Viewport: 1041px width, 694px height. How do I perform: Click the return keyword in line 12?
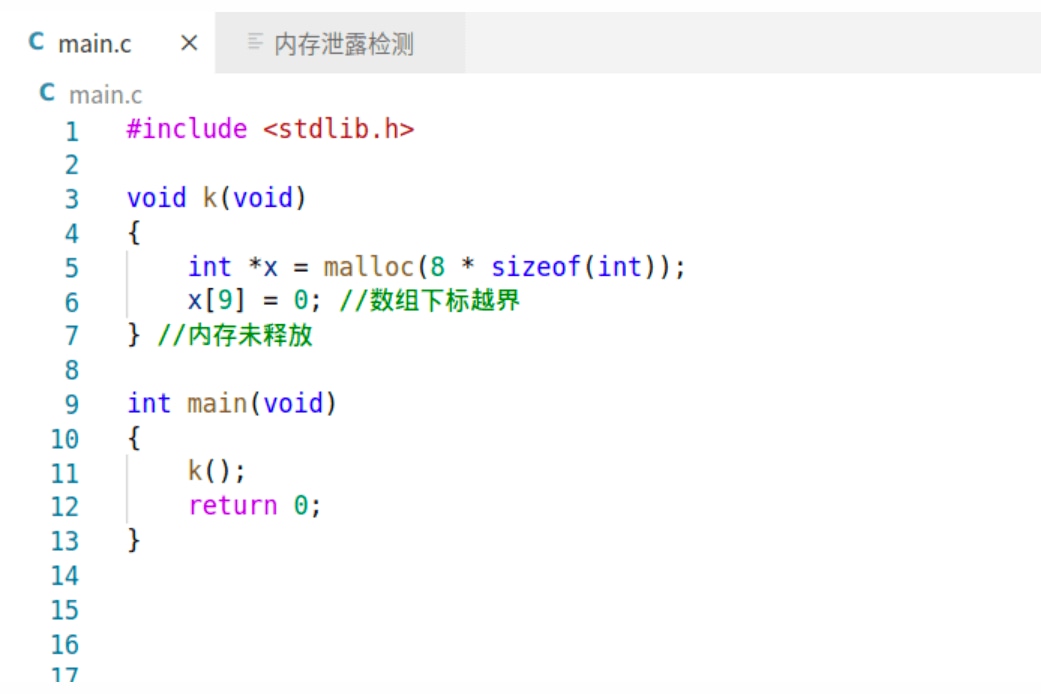232,506
